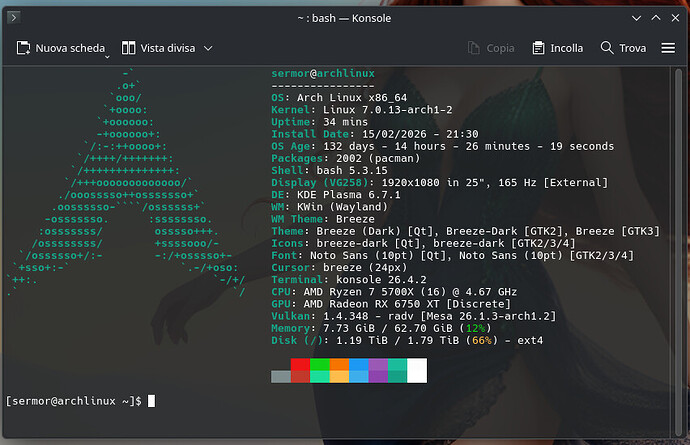690x445 pixels.
Task: Click the "34 mins" uptime value
Action: click(x=345, y=122)
